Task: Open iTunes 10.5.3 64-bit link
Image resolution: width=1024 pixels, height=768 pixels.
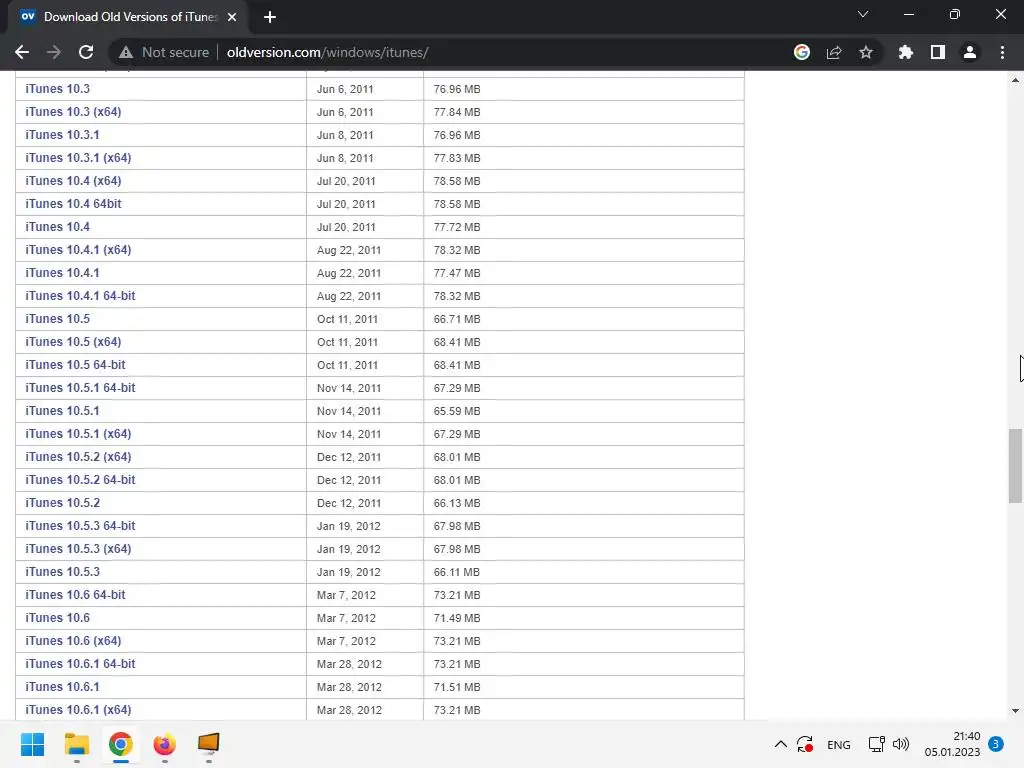Action: [80, 525]
